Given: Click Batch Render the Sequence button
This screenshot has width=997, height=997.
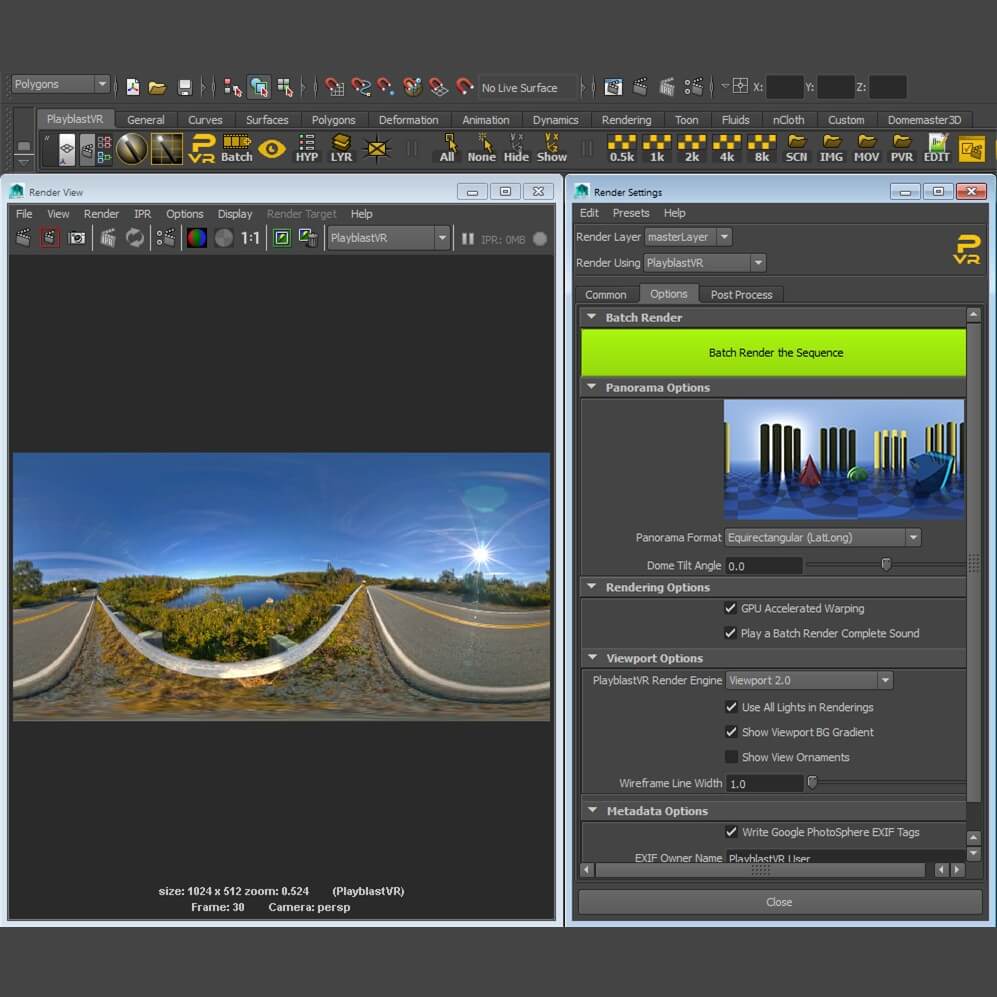Looking at the screenshot, I should coord(773,353).
